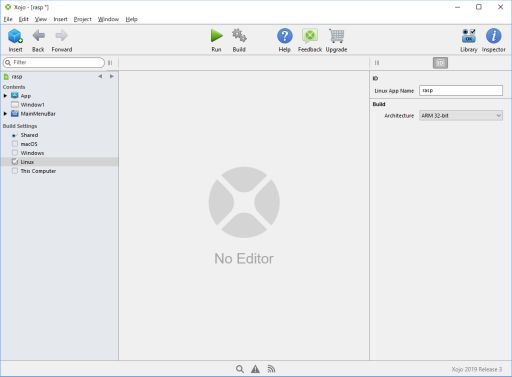Image resolution: width=512 pixels, height=377 pixels.
Task: Select the App item icon
Action: click(15, 96)
